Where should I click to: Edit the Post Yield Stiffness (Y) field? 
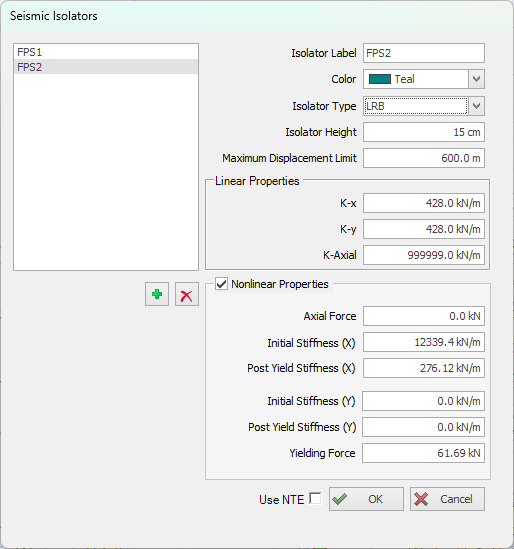point(423,427)
